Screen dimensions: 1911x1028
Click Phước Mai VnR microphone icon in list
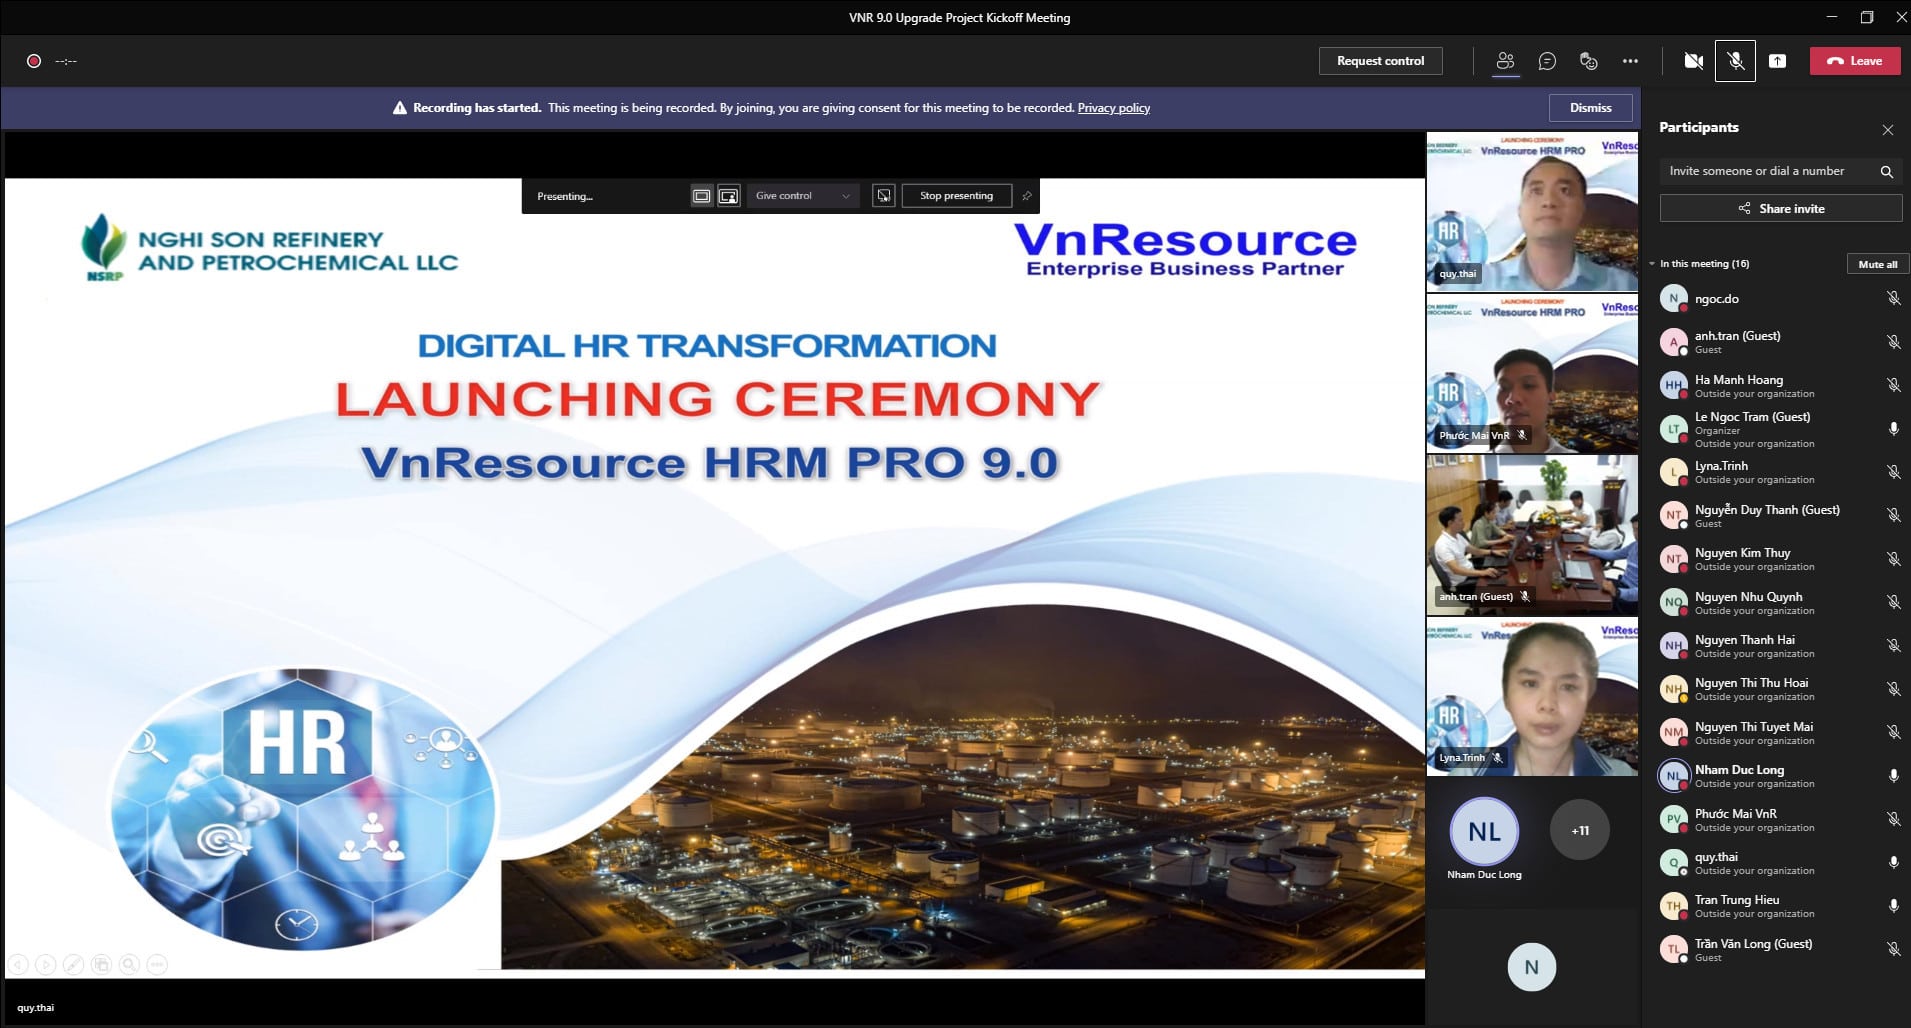coord(1893,819)
